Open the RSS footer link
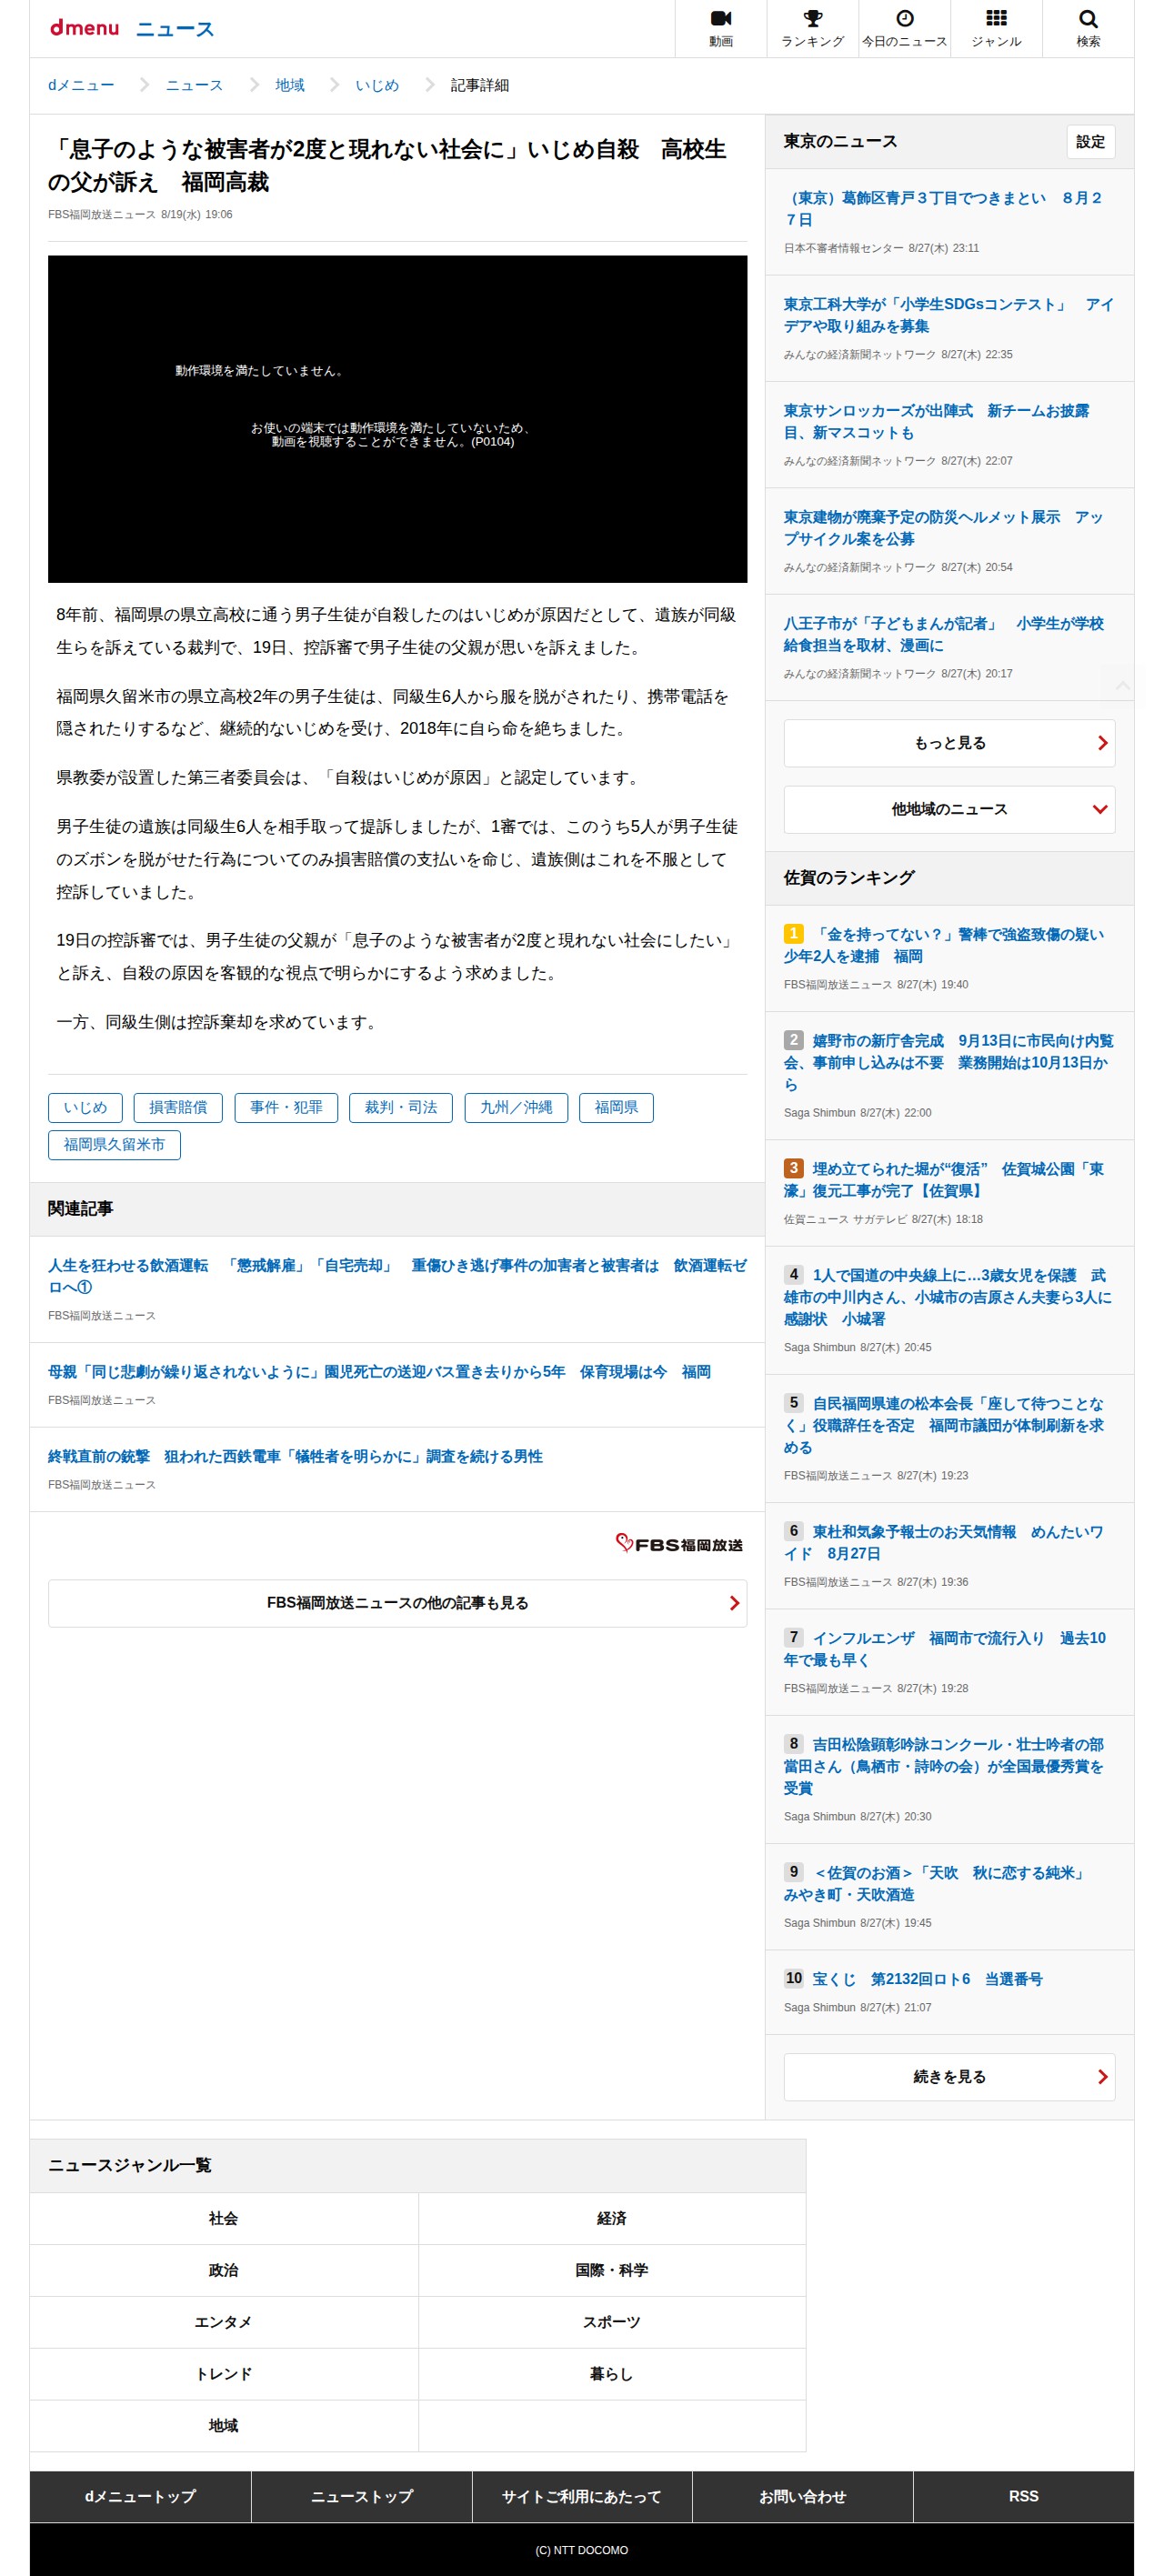This screenshot has width=1164, height=2576. [1023, 2496]
